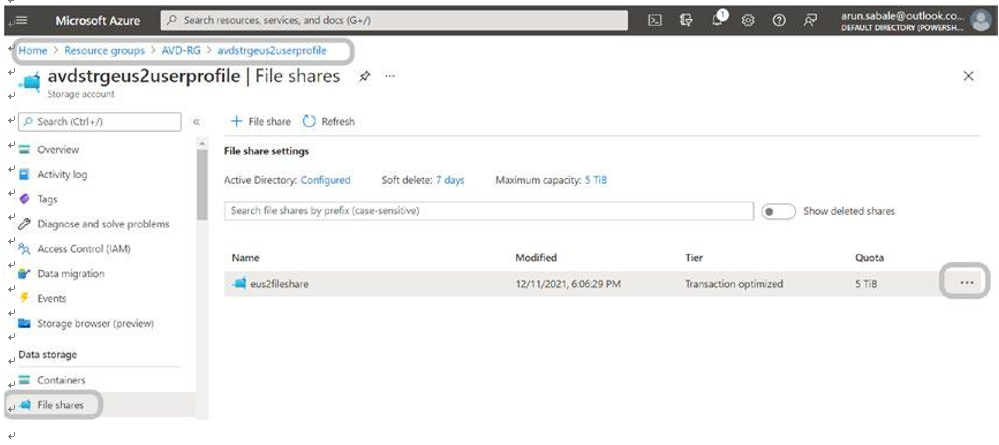This screenshot has width=999, height=445.
Task: Open the Soft delete 7 days link
Action: (x=450, y=180)
